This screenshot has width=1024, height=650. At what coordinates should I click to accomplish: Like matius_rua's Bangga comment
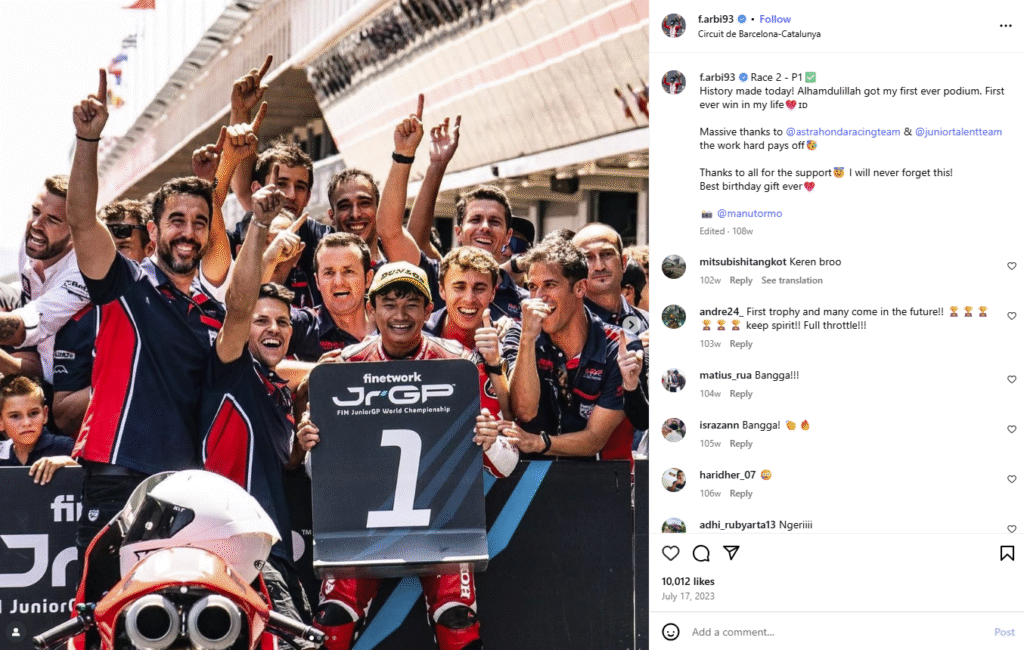pyautogui.click(x=1011, y=379)
